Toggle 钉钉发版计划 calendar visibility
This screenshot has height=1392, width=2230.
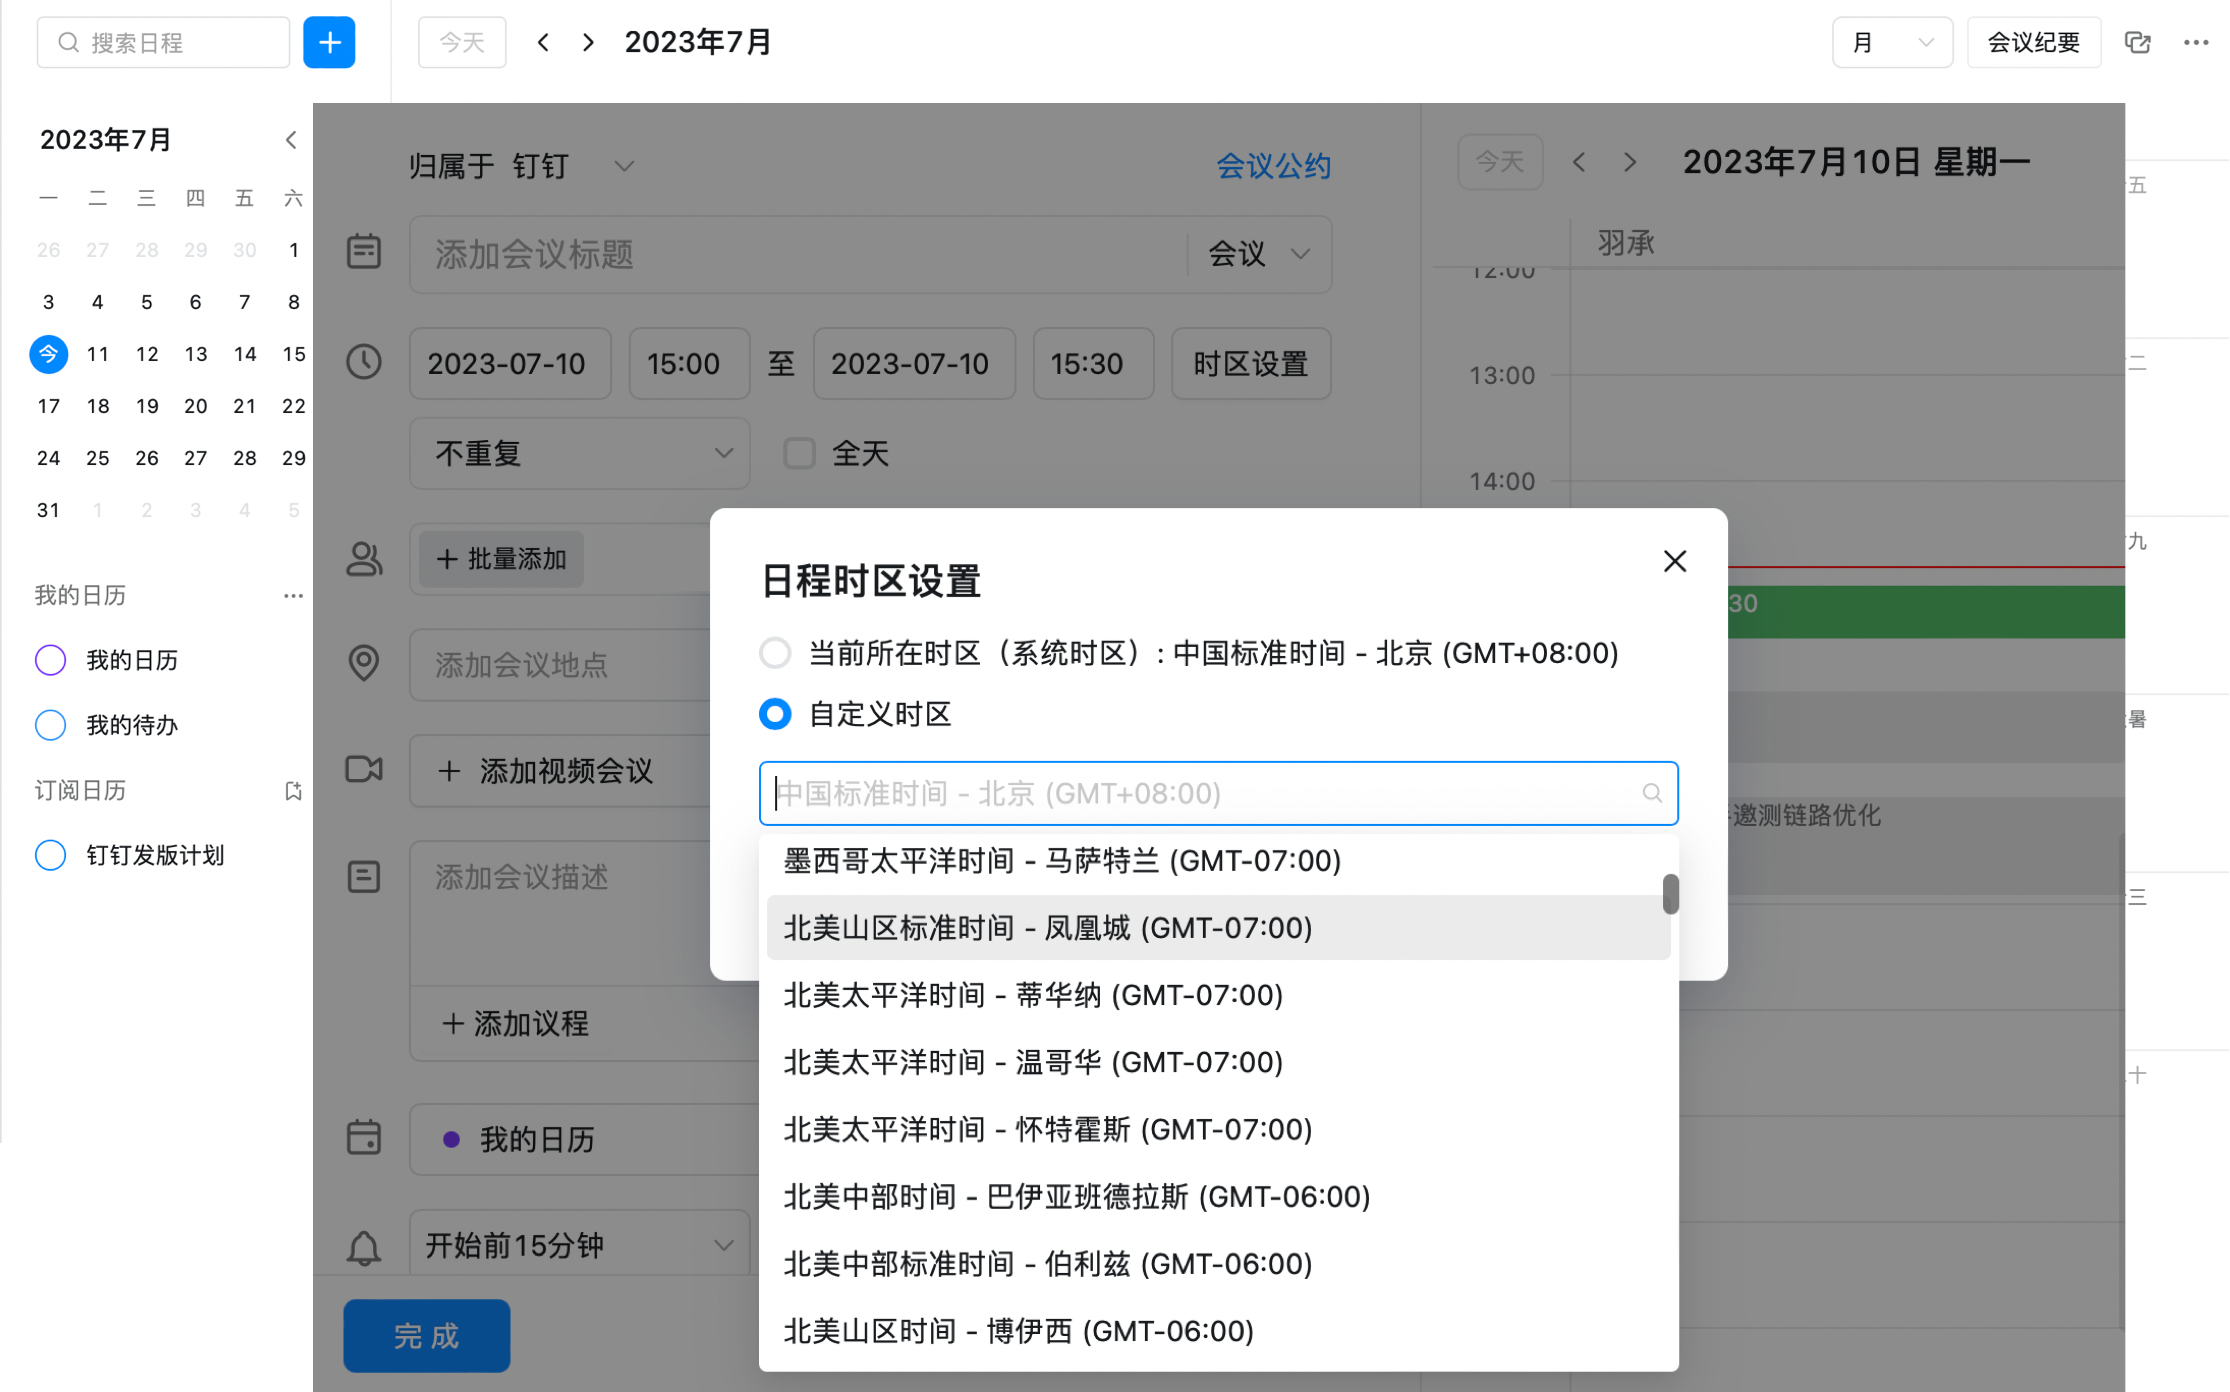click(x=50, y=855)
